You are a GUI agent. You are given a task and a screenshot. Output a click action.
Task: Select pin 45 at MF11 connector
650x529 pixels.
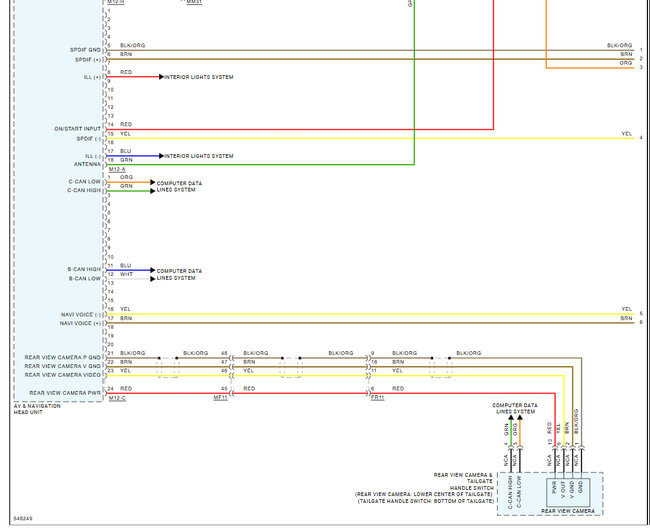click(224, 389)
